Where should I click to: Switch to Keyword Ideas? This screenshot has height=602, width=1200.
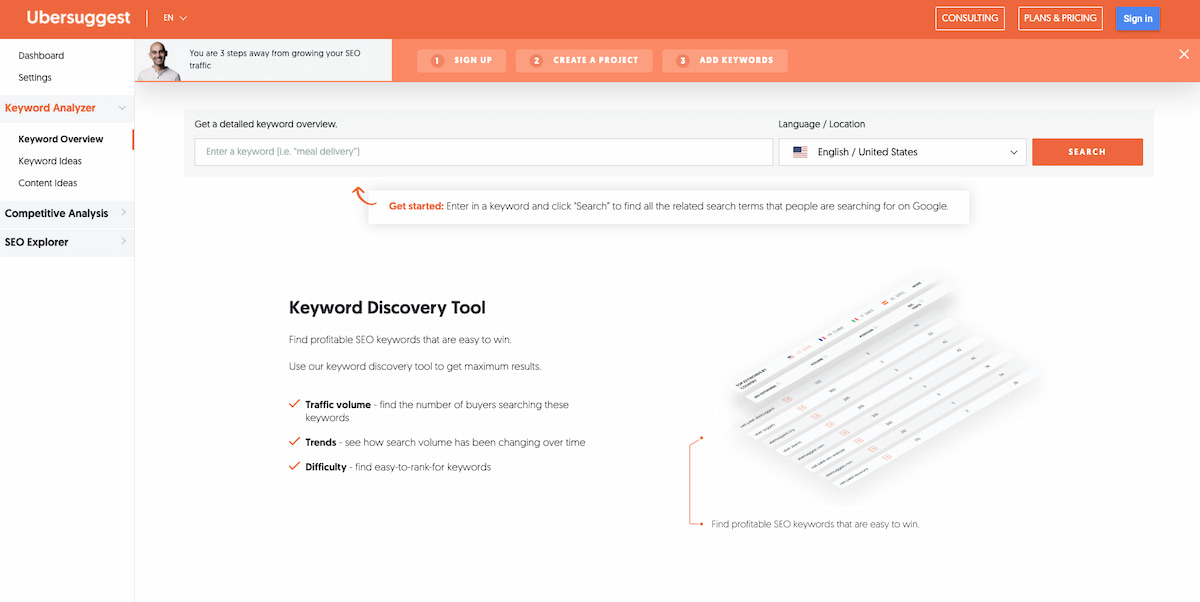pos(50,161)
